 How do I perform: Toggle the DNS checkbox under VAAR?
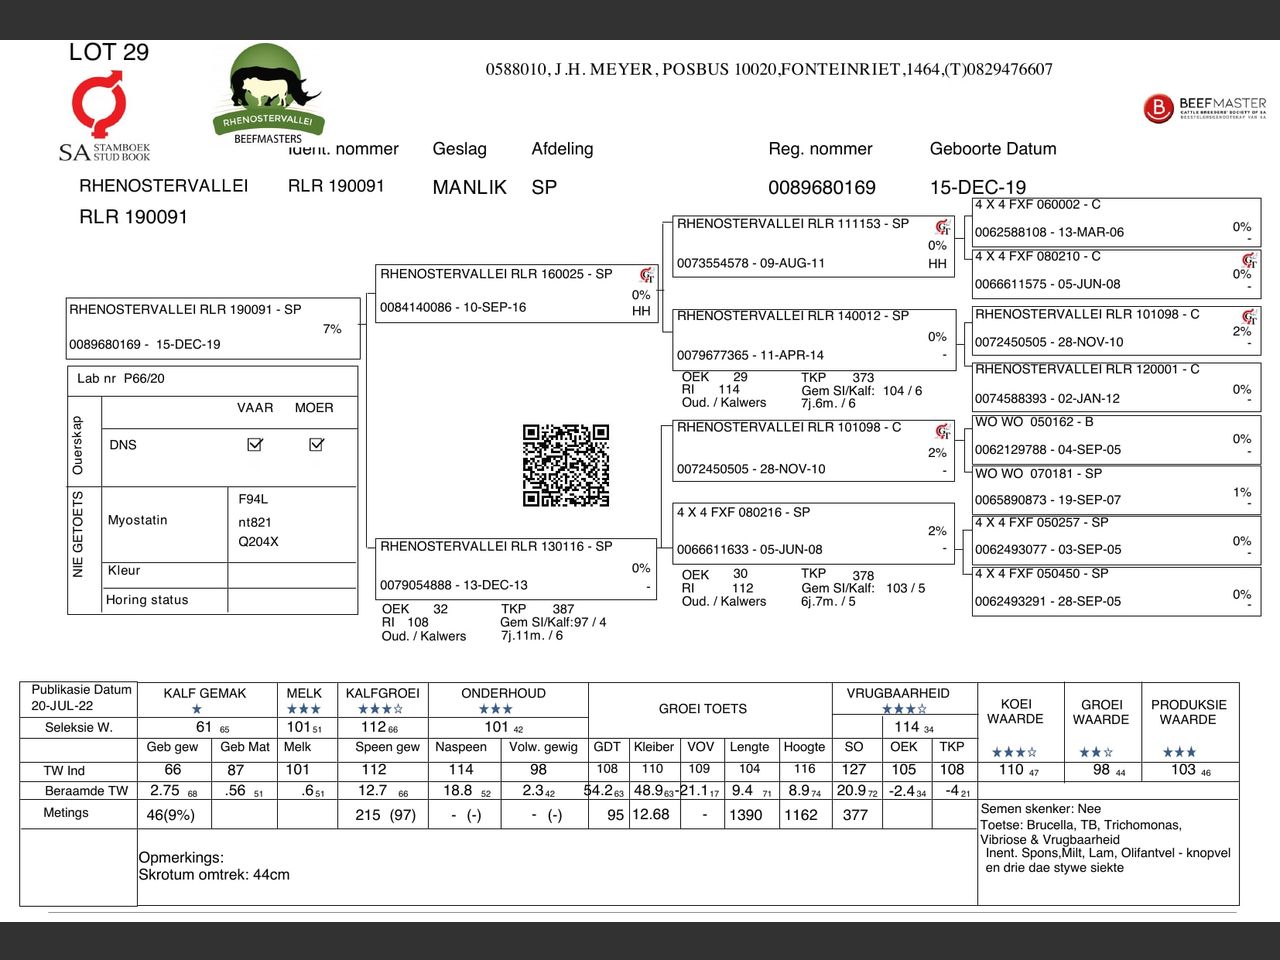[255, 444]
